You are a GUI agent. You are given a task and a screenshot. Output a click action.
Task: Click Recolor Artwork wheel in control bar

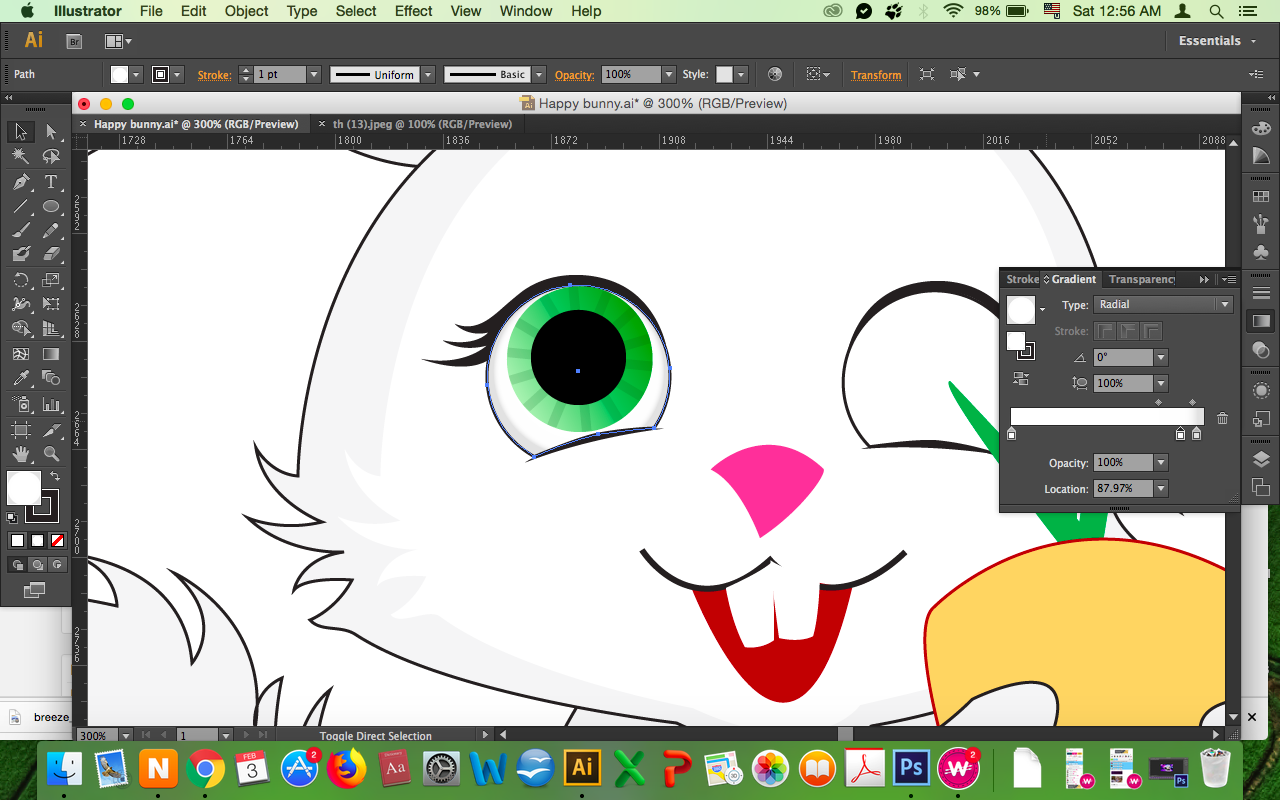[774, 74]
